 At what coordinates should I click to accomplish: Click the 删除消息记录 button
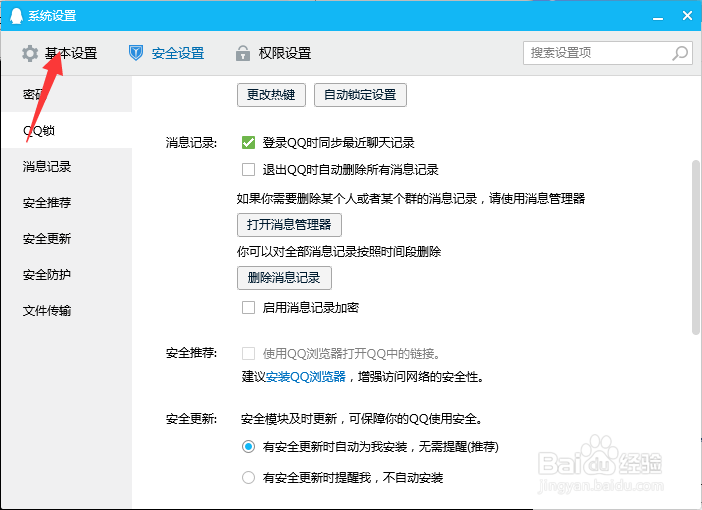[284, 278]
